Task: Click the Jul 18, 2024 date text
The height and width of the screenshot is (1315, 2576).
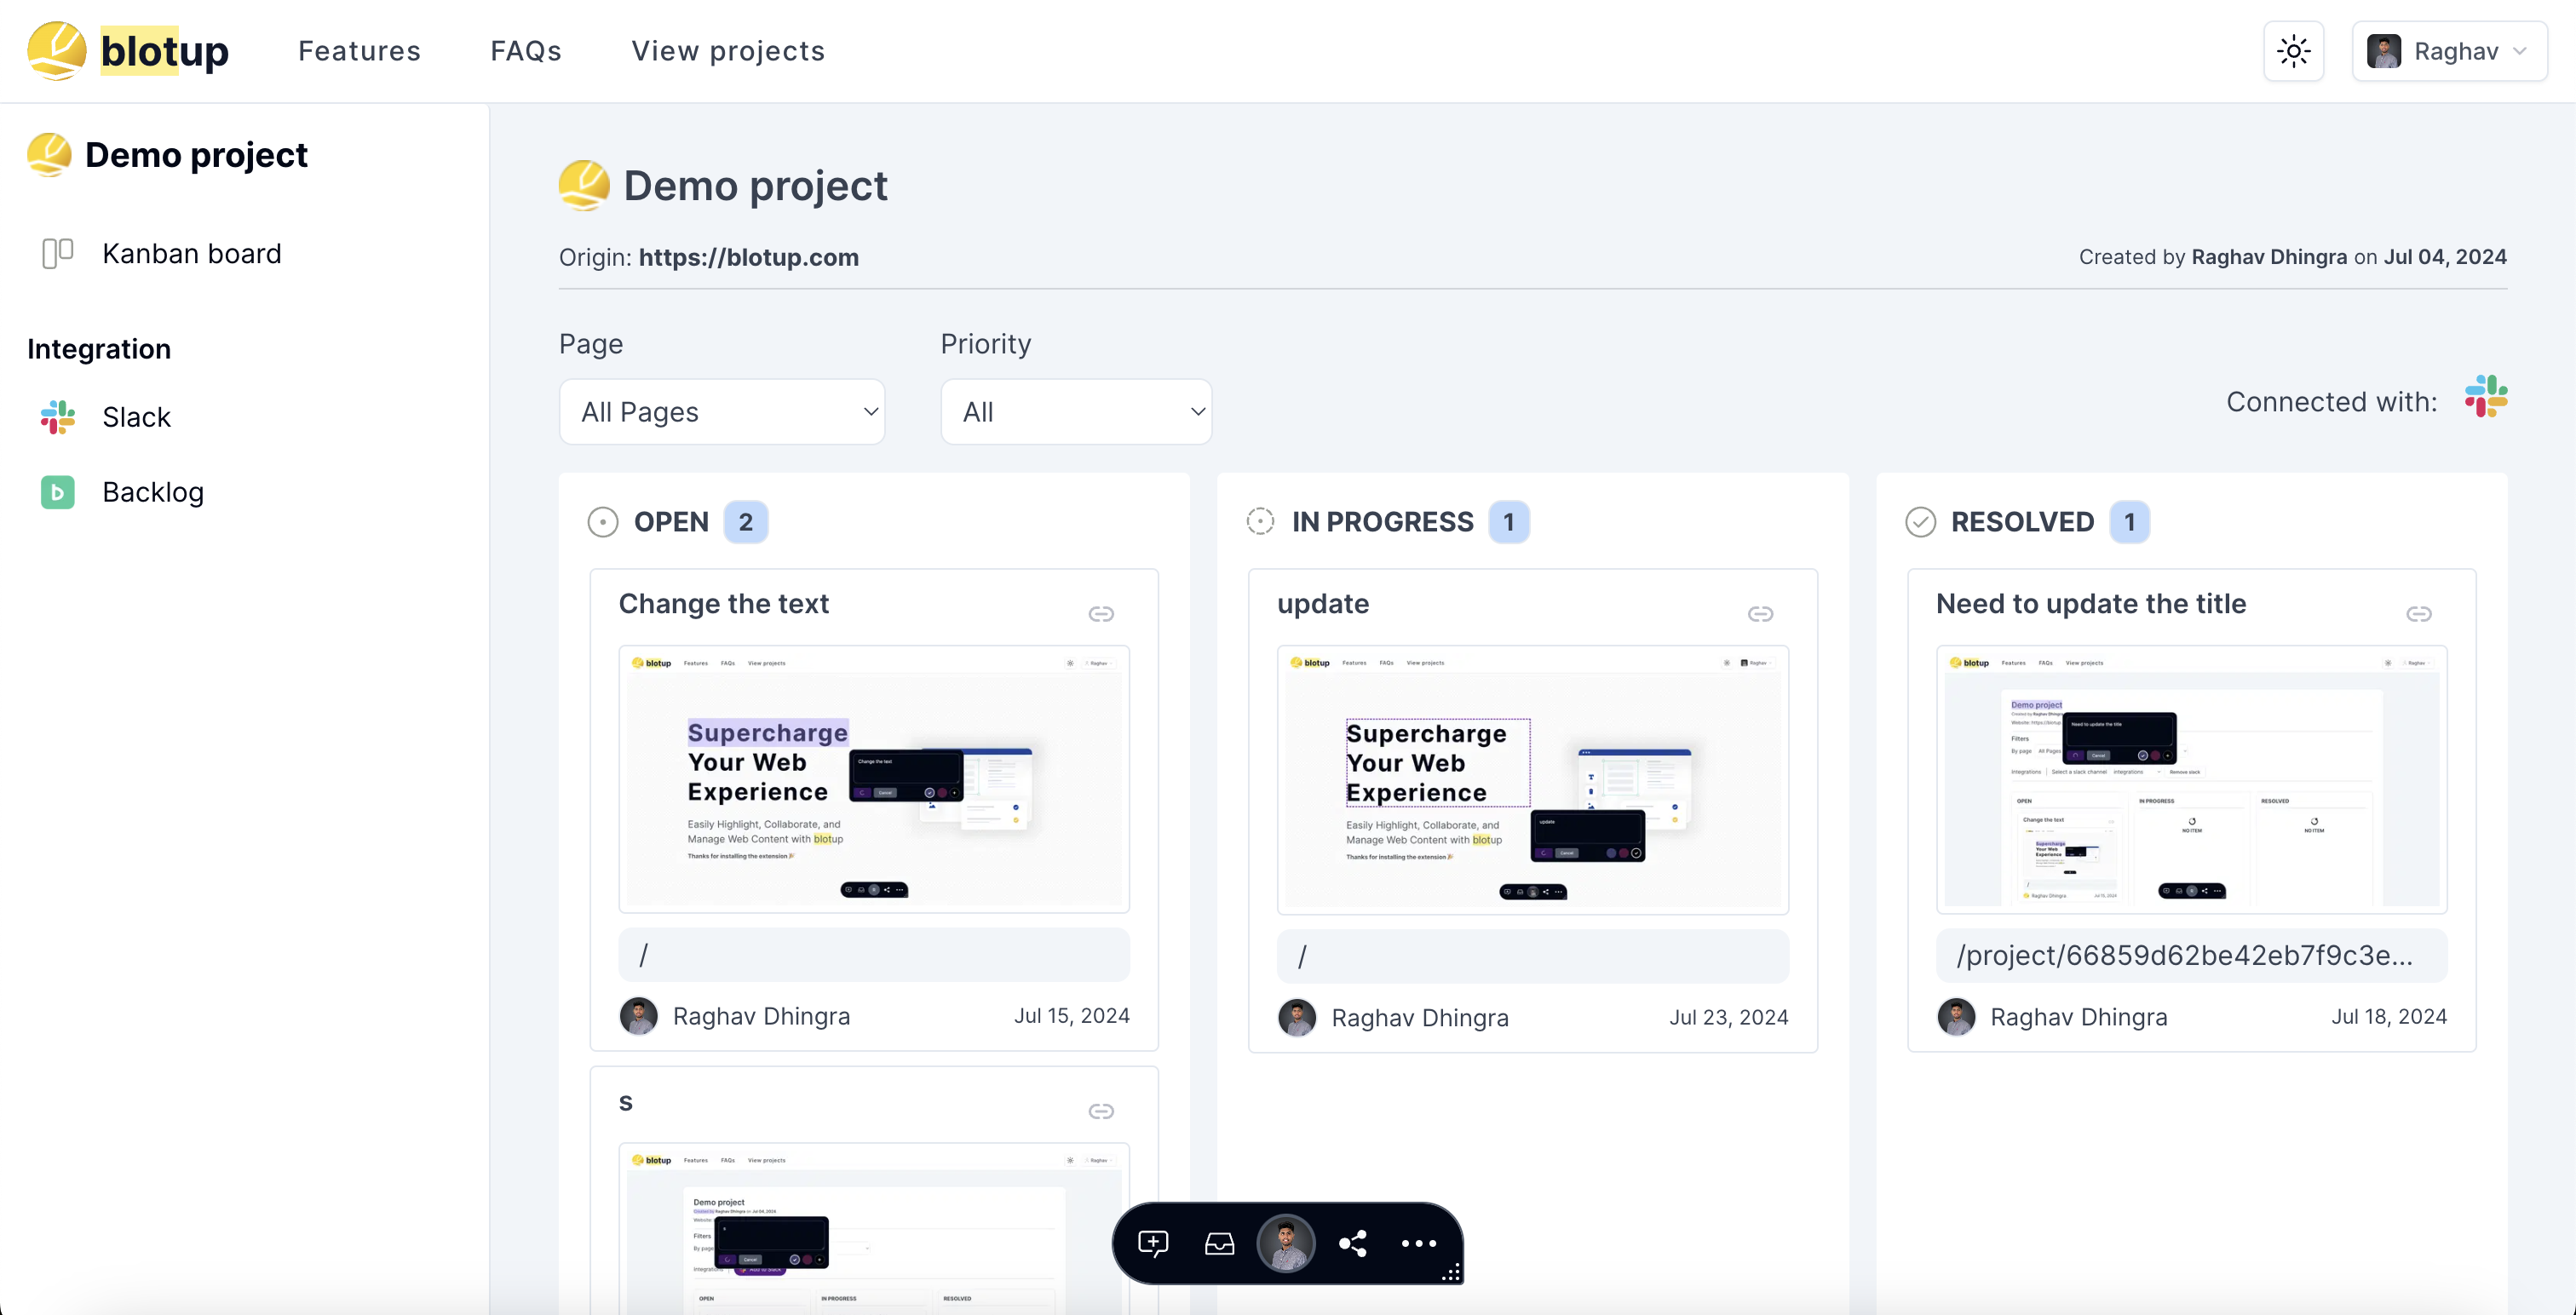Action: 2389,1017
